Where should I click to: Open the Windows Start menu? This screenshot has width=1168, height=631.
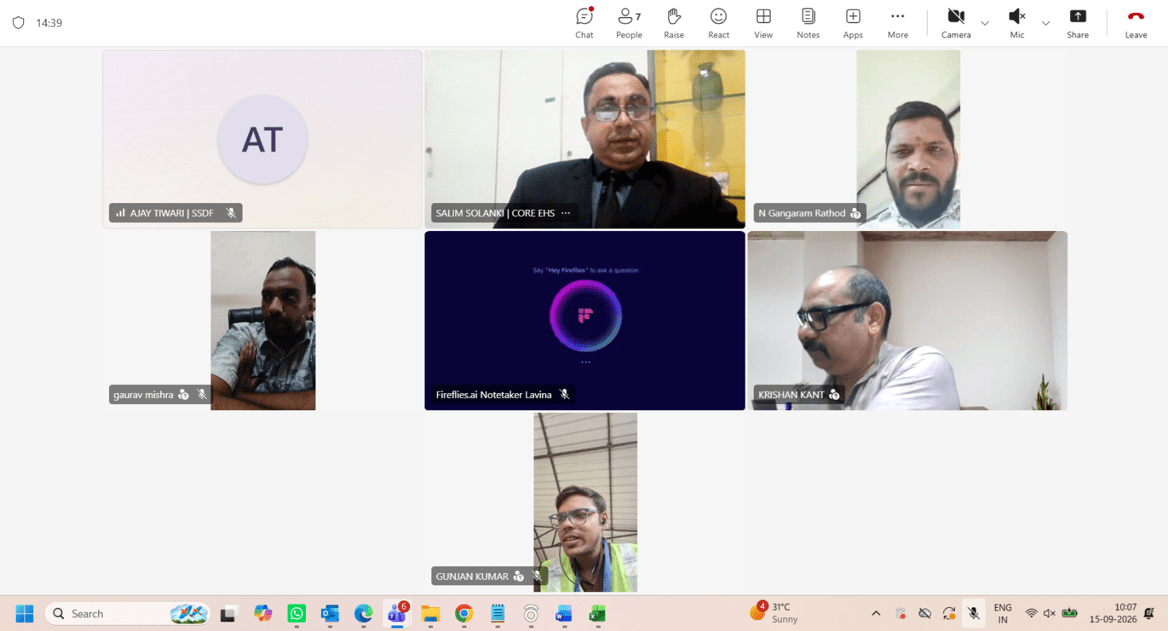[25, 613]
